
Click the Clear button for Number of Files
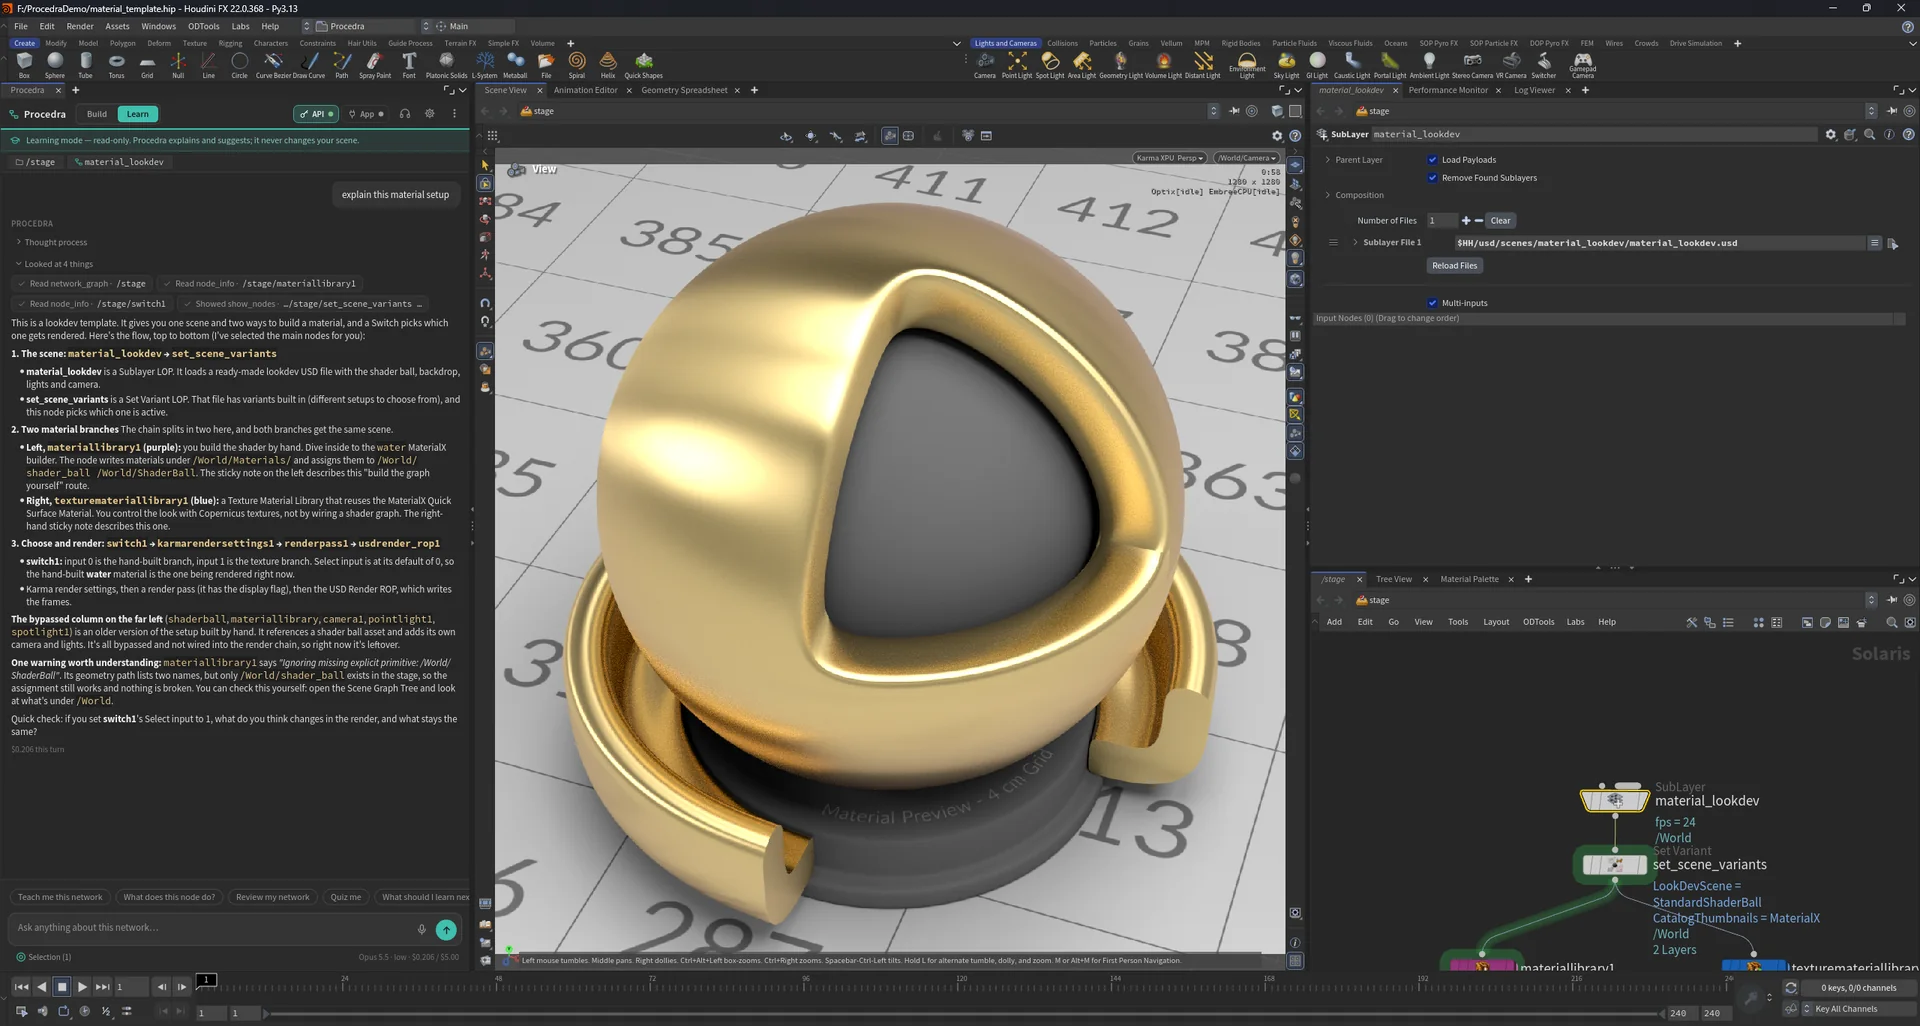pos(1500,221)
